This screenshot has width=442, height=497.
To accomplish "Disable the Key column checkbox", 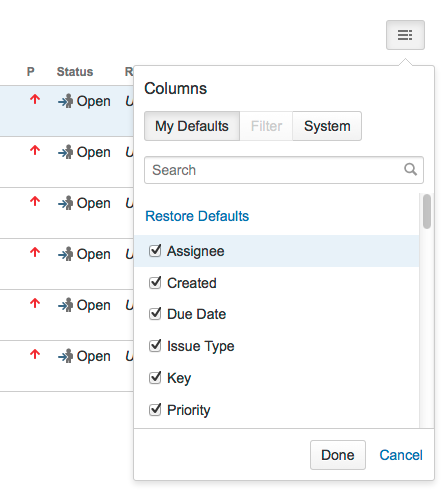I will pos(155,378).
